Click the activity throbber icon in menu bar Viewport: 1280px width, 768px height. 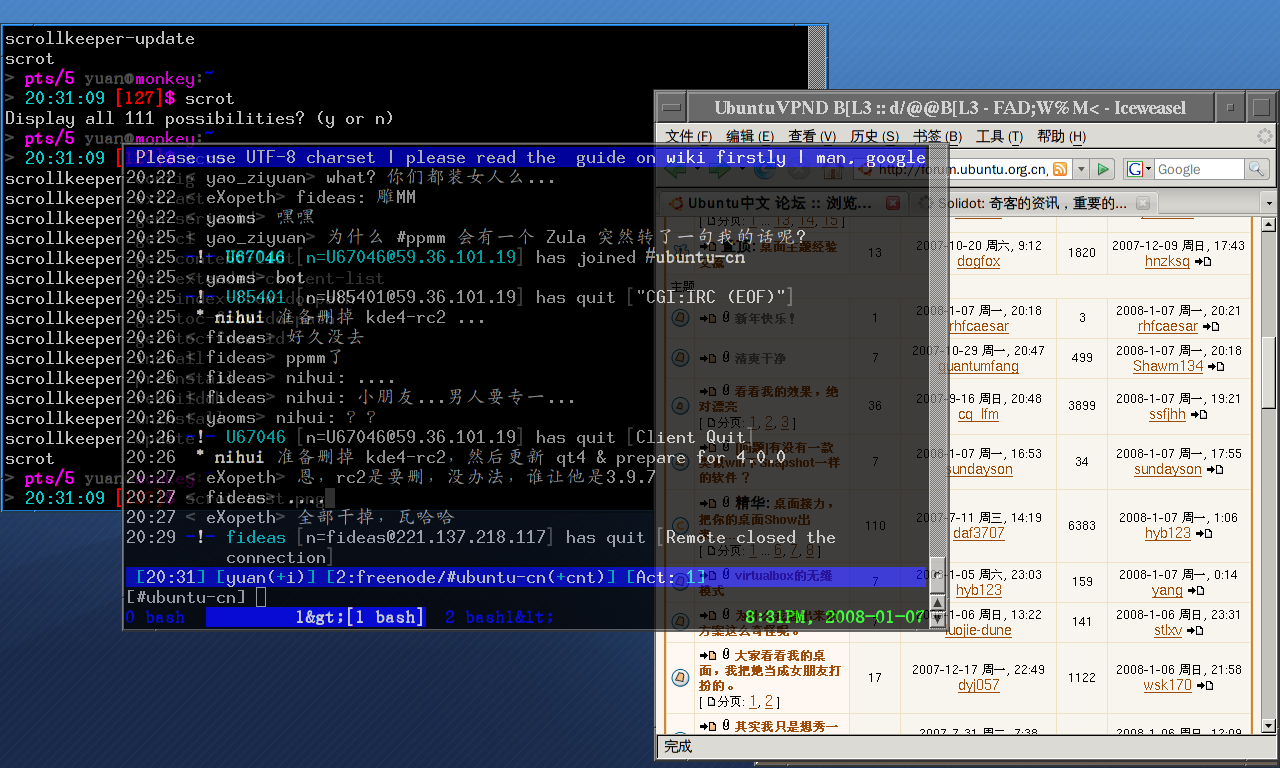1265,136
